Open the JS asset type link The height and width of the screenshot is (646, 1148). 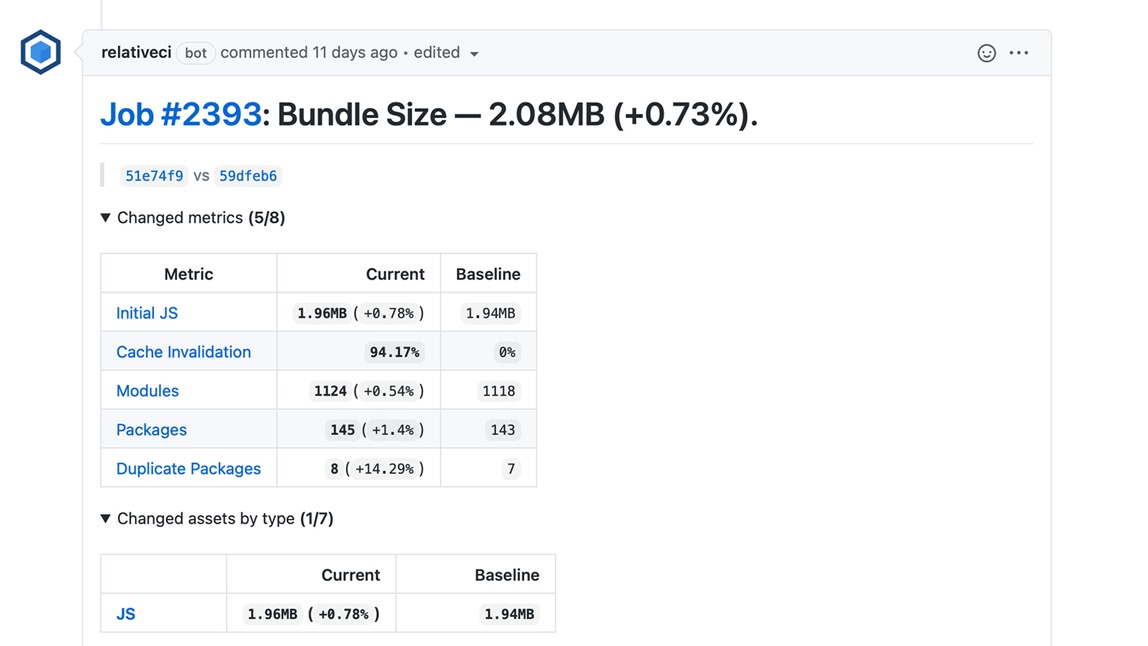coord(126,614)
